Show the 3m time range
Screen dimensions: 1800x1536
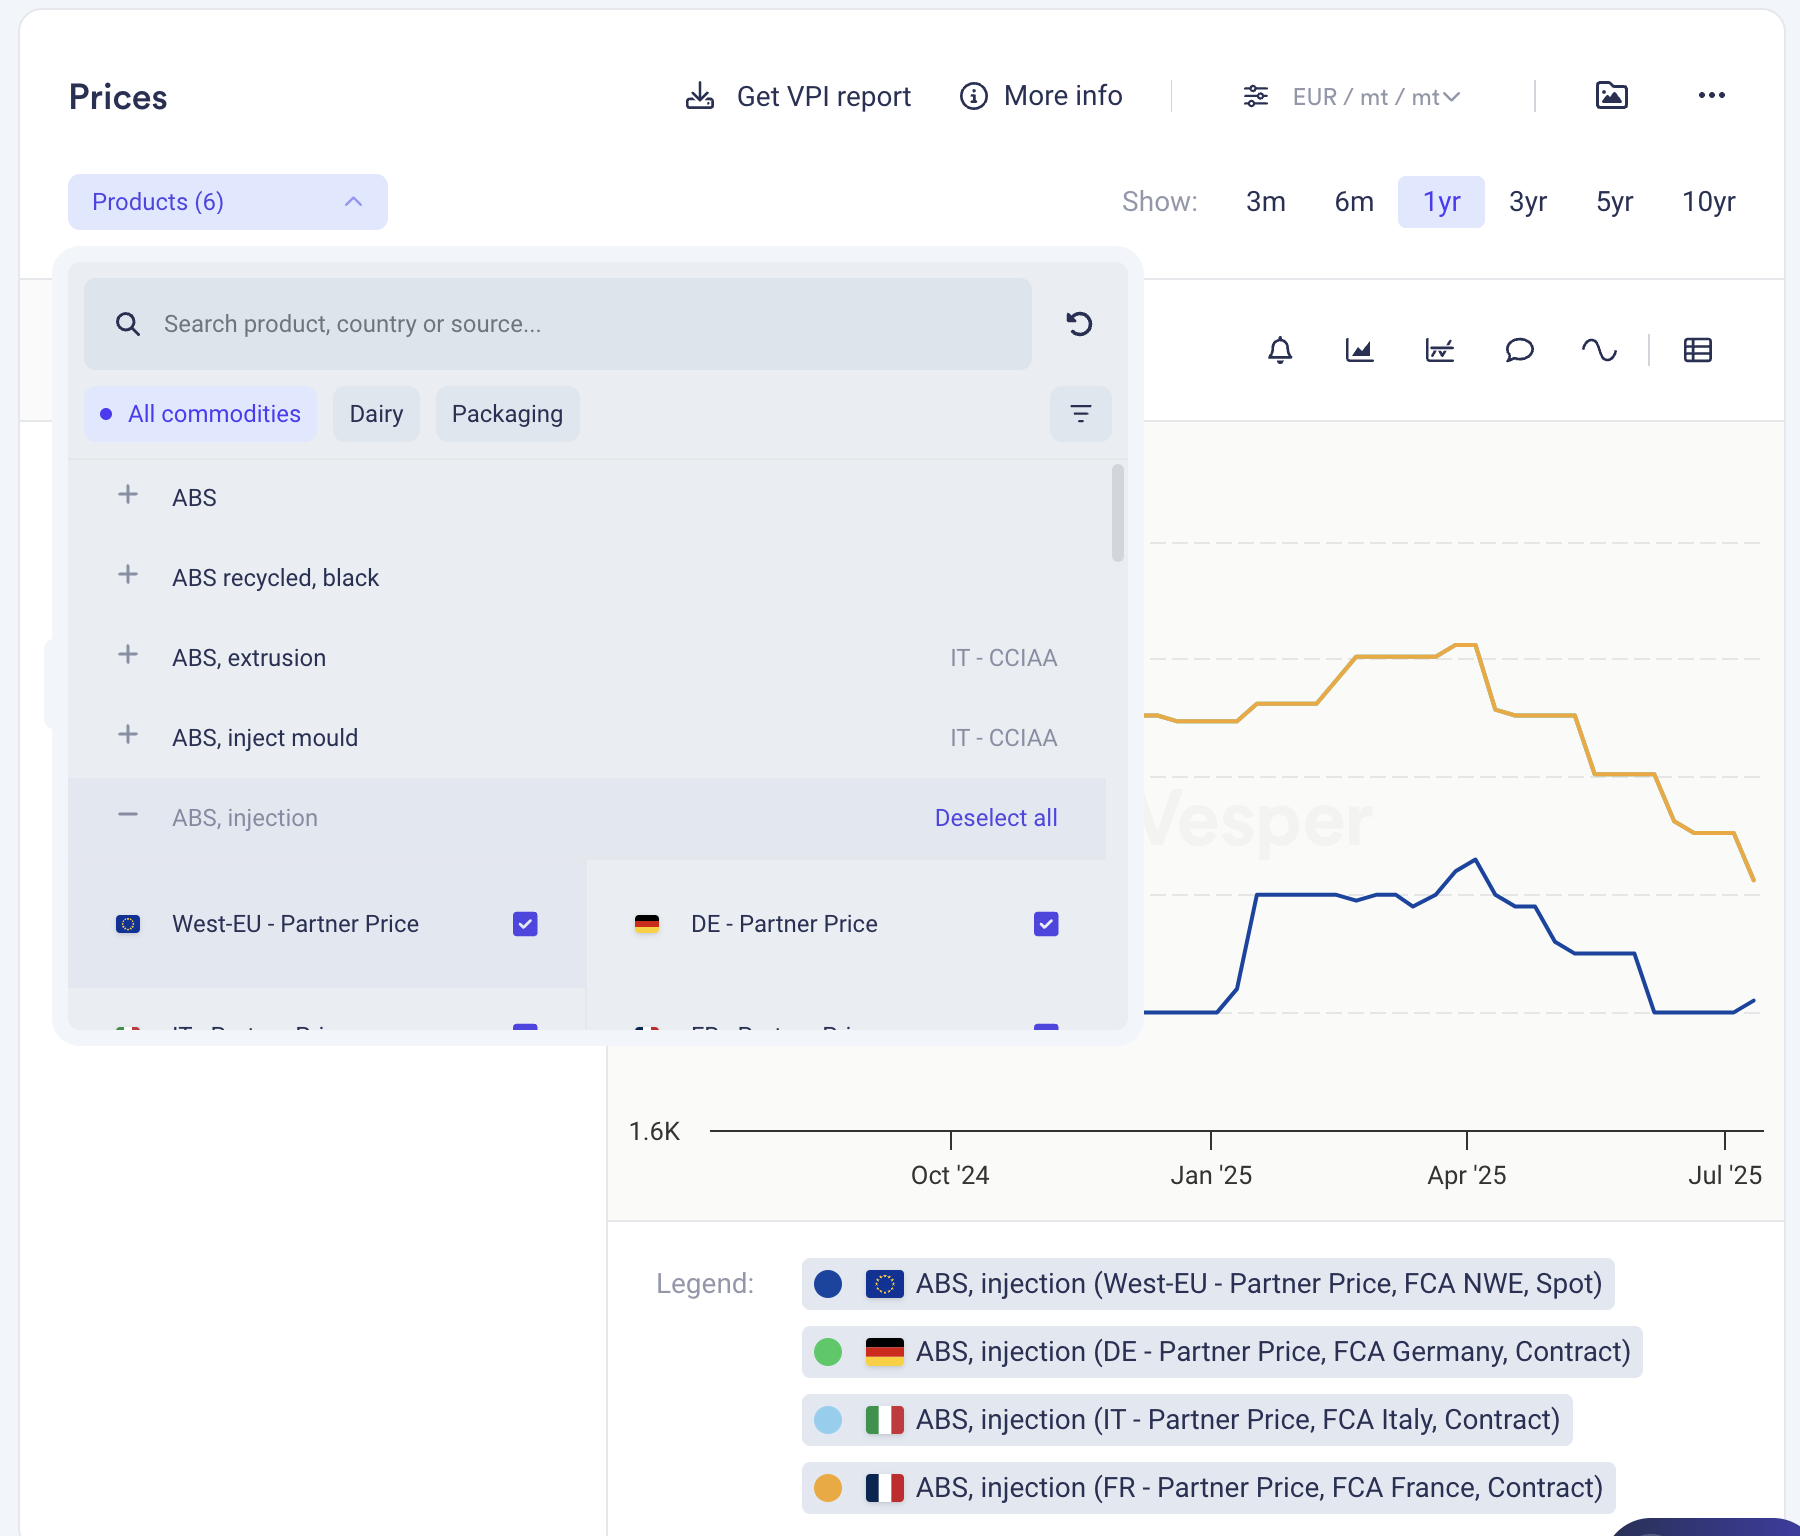1266,202
